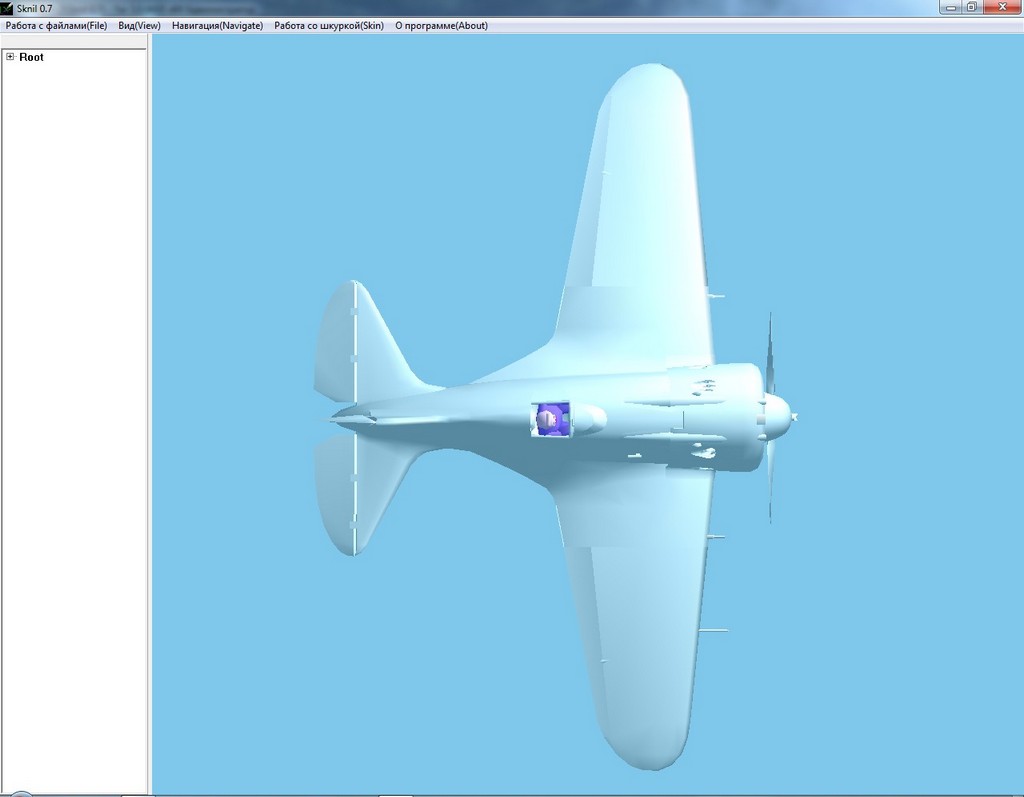Screen dimensions: 1024x797
Task: Select the Root tree item
Action: point(31,57)
